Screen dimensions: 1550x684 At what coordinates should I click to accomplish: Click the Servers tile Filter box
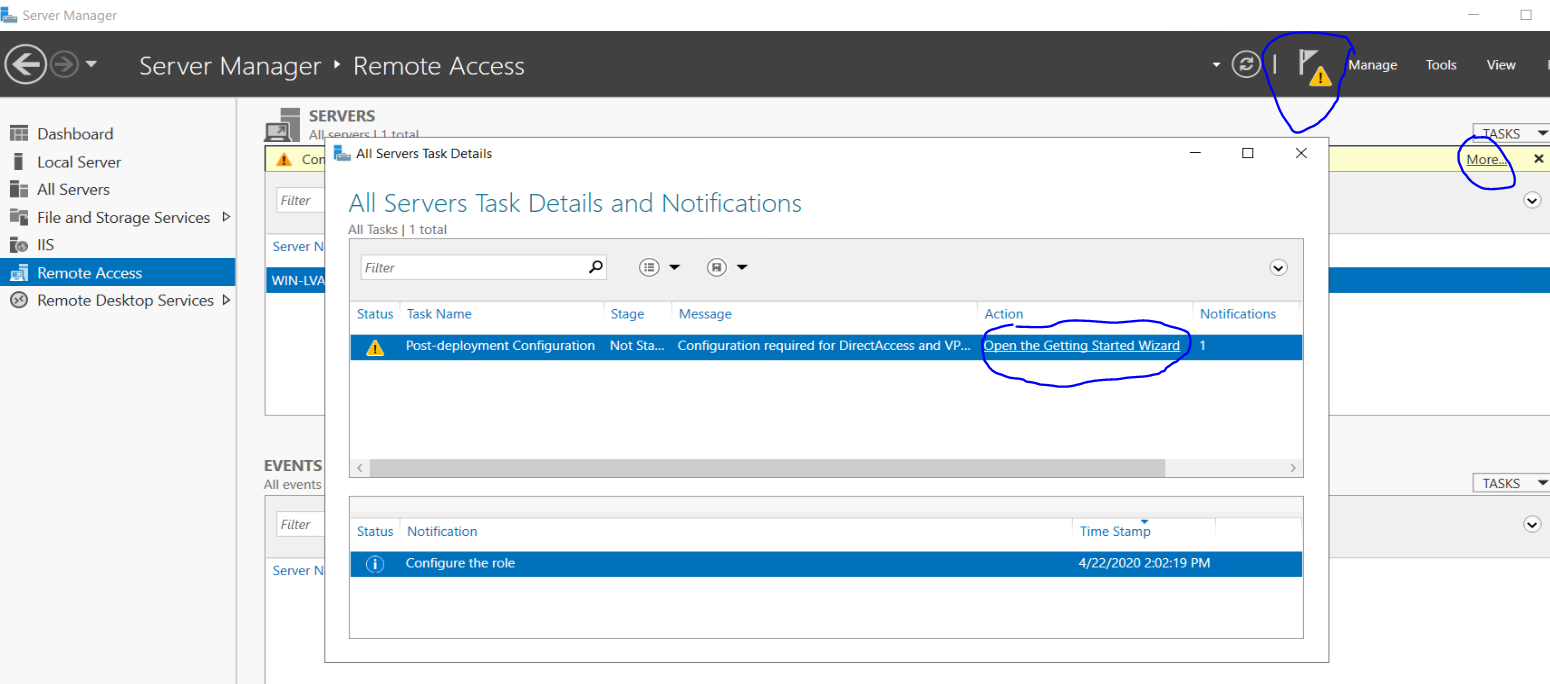pyautogui.click(x=301, y=200)
